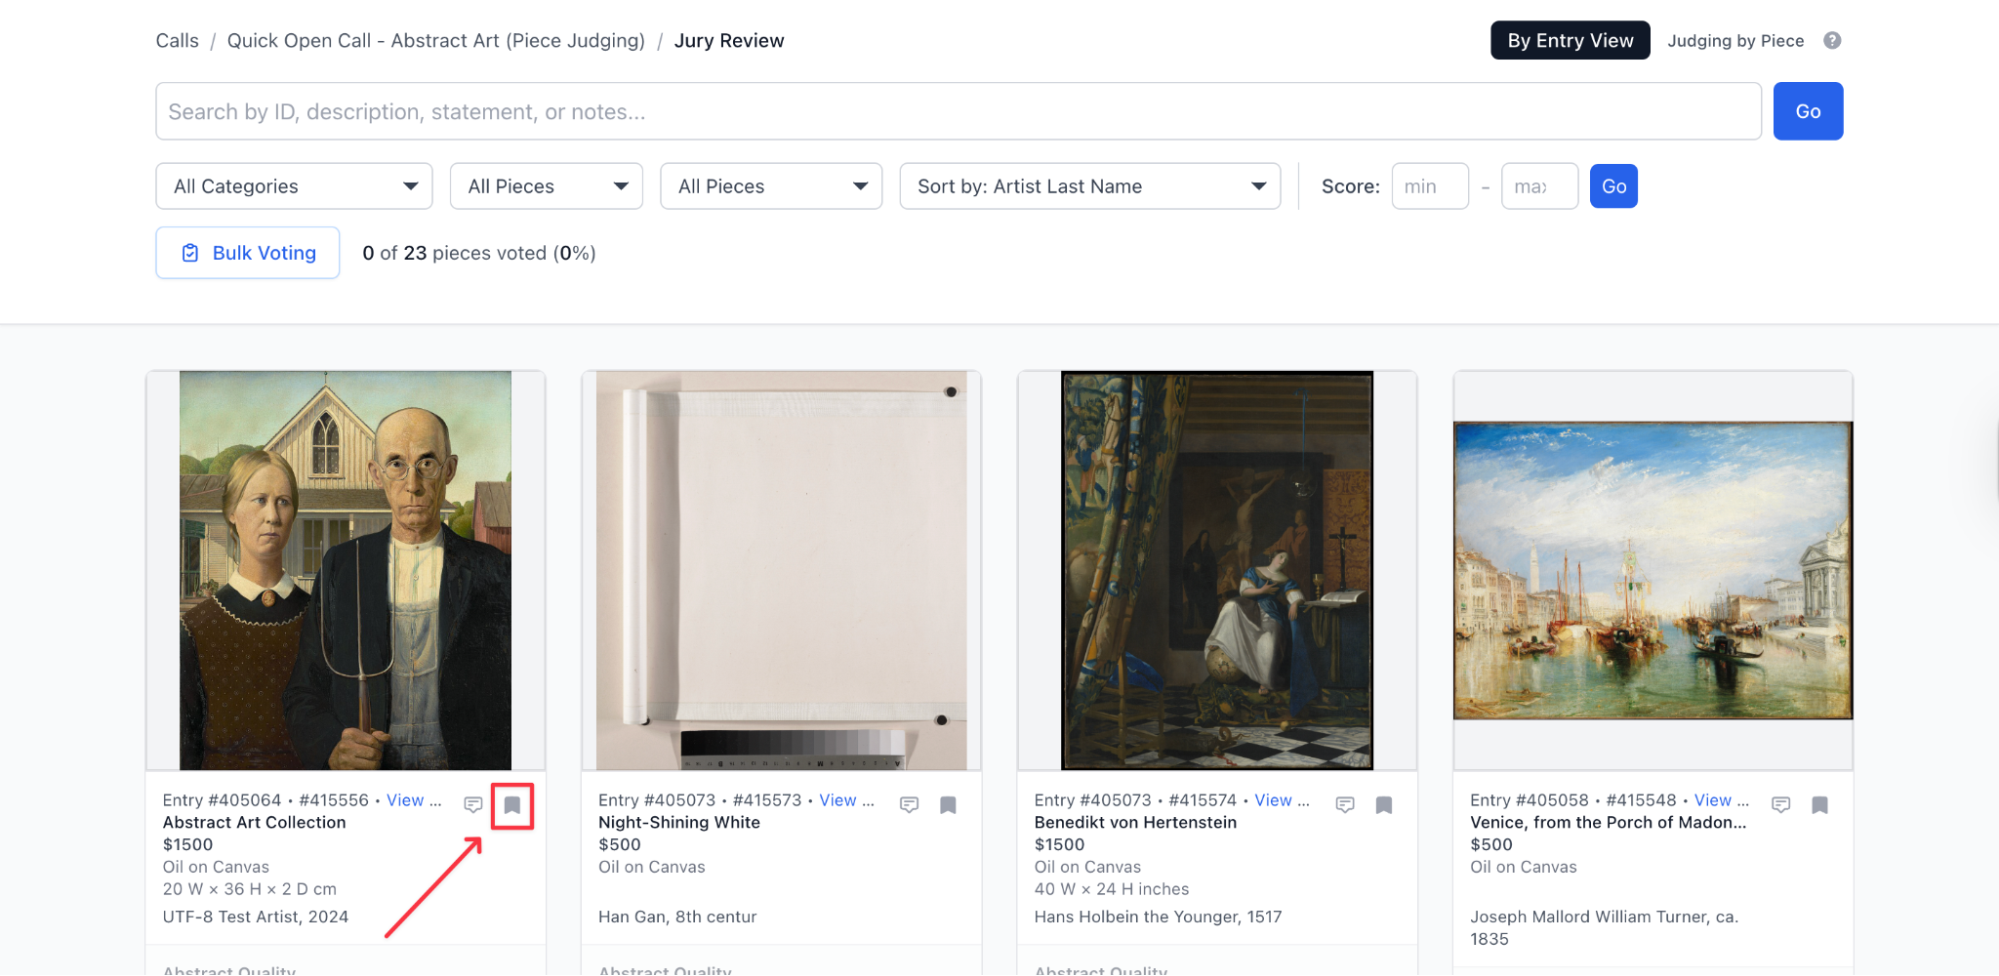1999x976 pixels.
Task: Click '20 W × 36 H × 2 D cm' dimensions
Action: point(250,889)
